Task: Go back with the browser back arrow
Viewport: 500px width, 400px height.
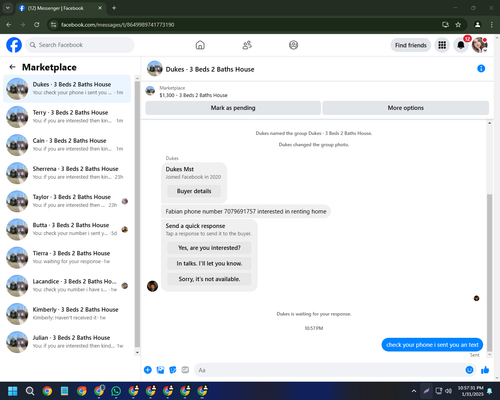Action: click(x=9, y=25)
